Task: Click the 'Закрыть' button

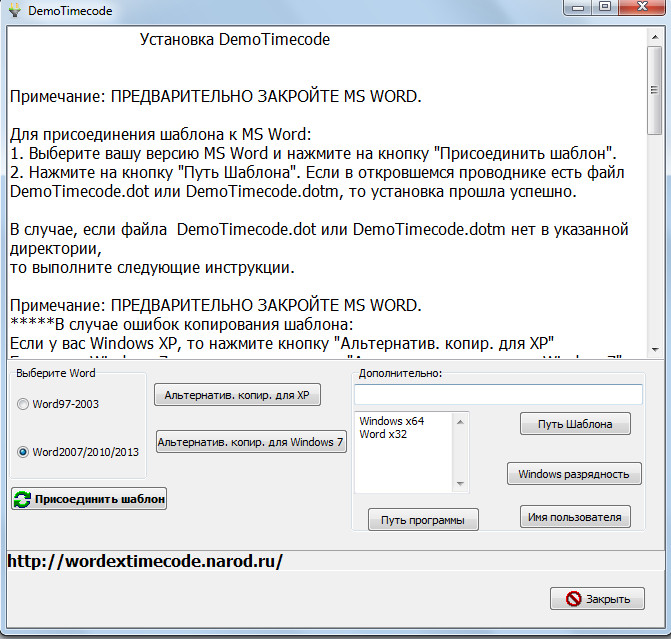Action: pyautogui.click(x=597, y=598)
